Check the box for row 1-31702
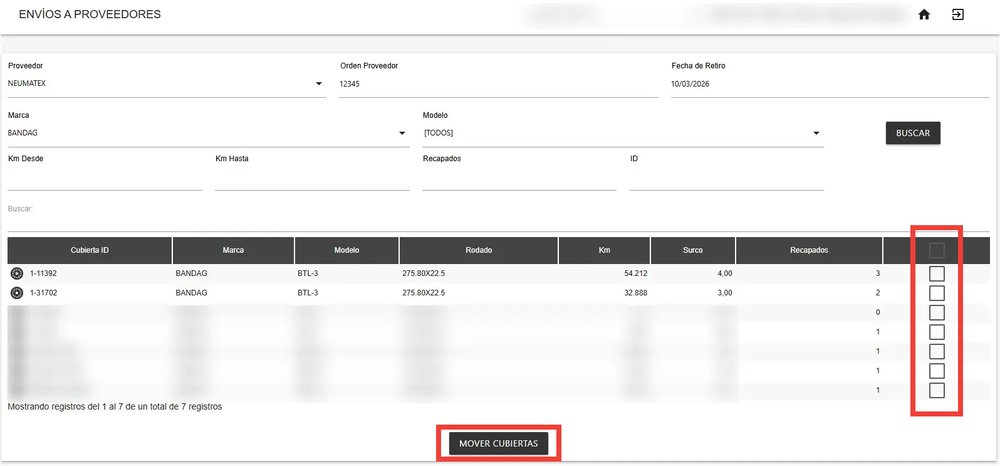Screen dimensions: 1000x466 [936, 293]
